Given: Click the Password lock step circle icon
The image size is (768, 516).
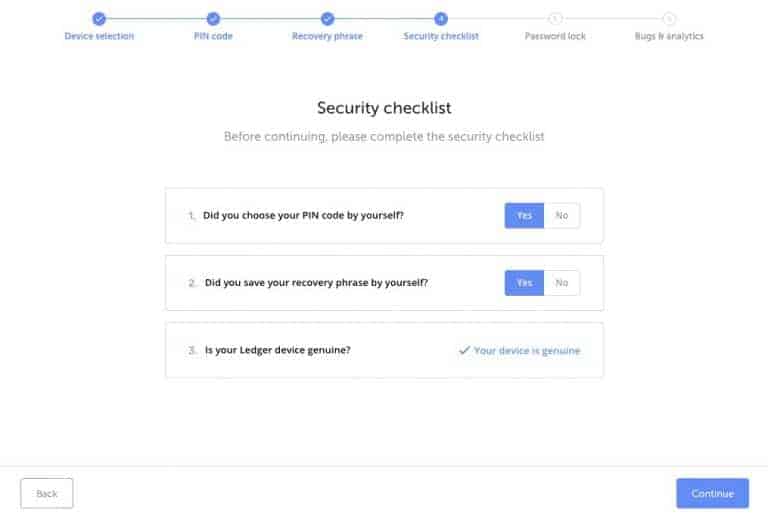Looking at the screenshot, I should pos(555,18).
